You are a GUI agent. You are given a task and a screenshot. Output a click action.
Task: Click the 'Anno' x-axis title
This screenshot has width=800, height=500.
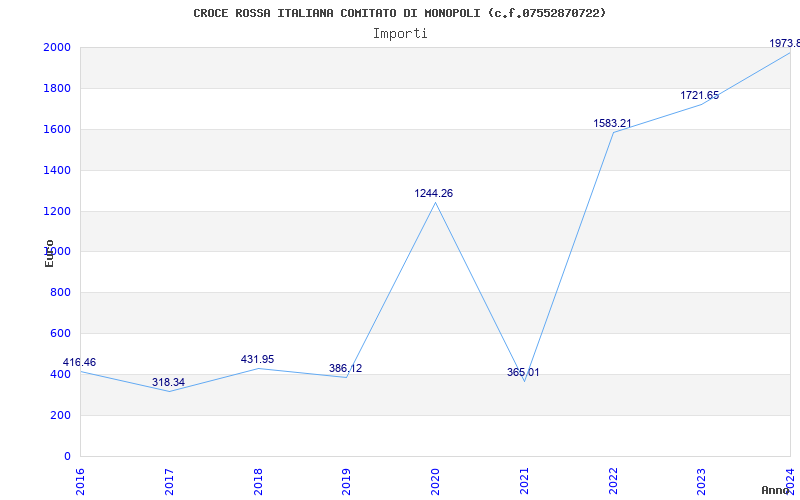pos(775,490)
